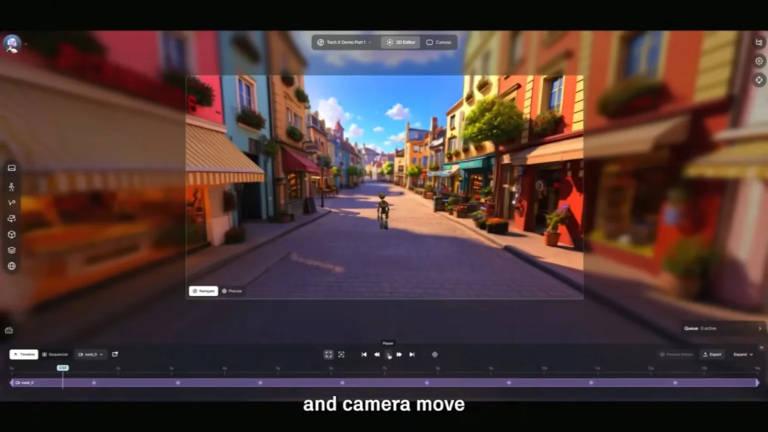Jump to end of timeline
The width and height of the screenshot is (768, 432).
click(x=412, y=355)
